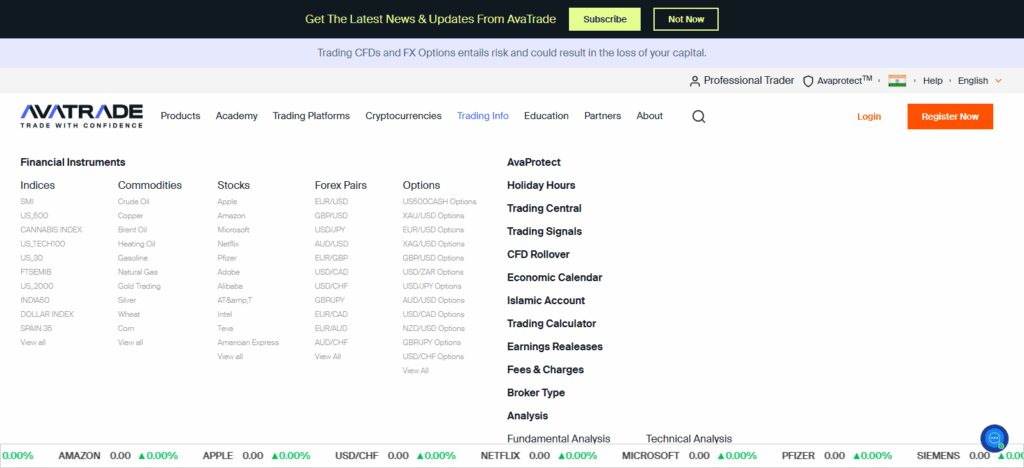Screen dimensions: 1024x468
Task: Open Trading Central page
Action: click(x=544, y=208)
